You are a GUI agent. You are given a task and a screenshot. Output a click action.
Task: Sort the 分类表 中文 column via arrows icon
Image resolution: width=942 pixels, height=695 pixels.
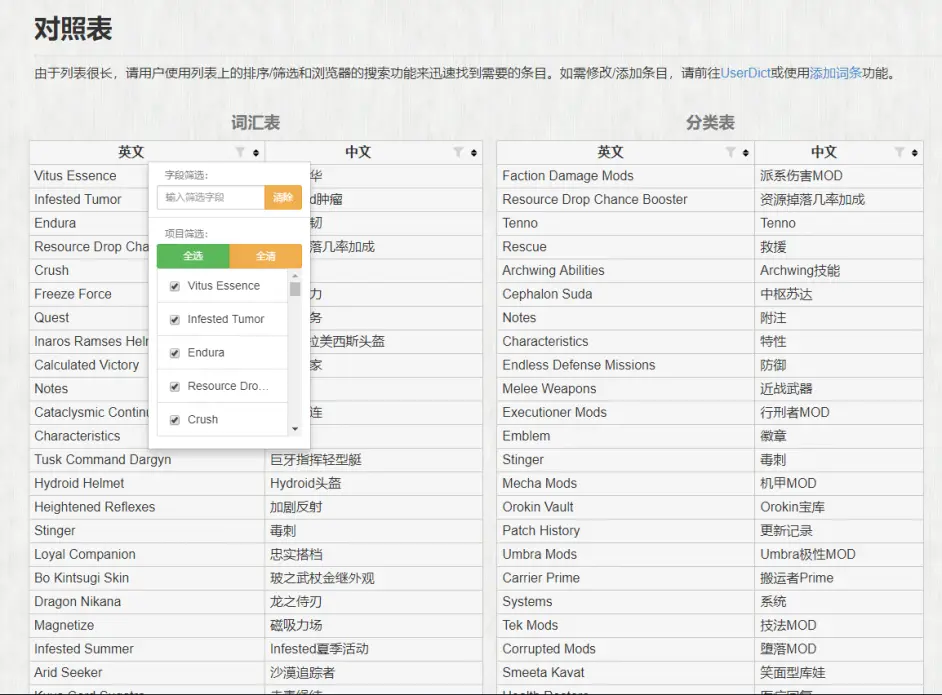[x=914, y=153]
